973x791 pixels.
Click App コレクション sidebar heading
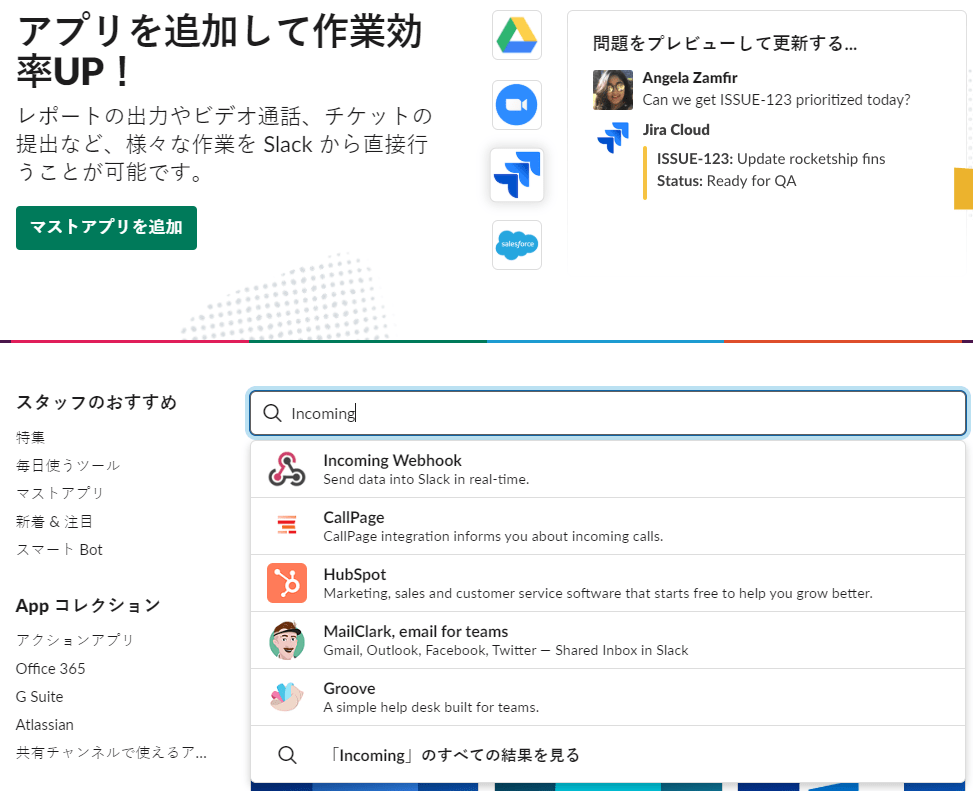click(88, 606)
